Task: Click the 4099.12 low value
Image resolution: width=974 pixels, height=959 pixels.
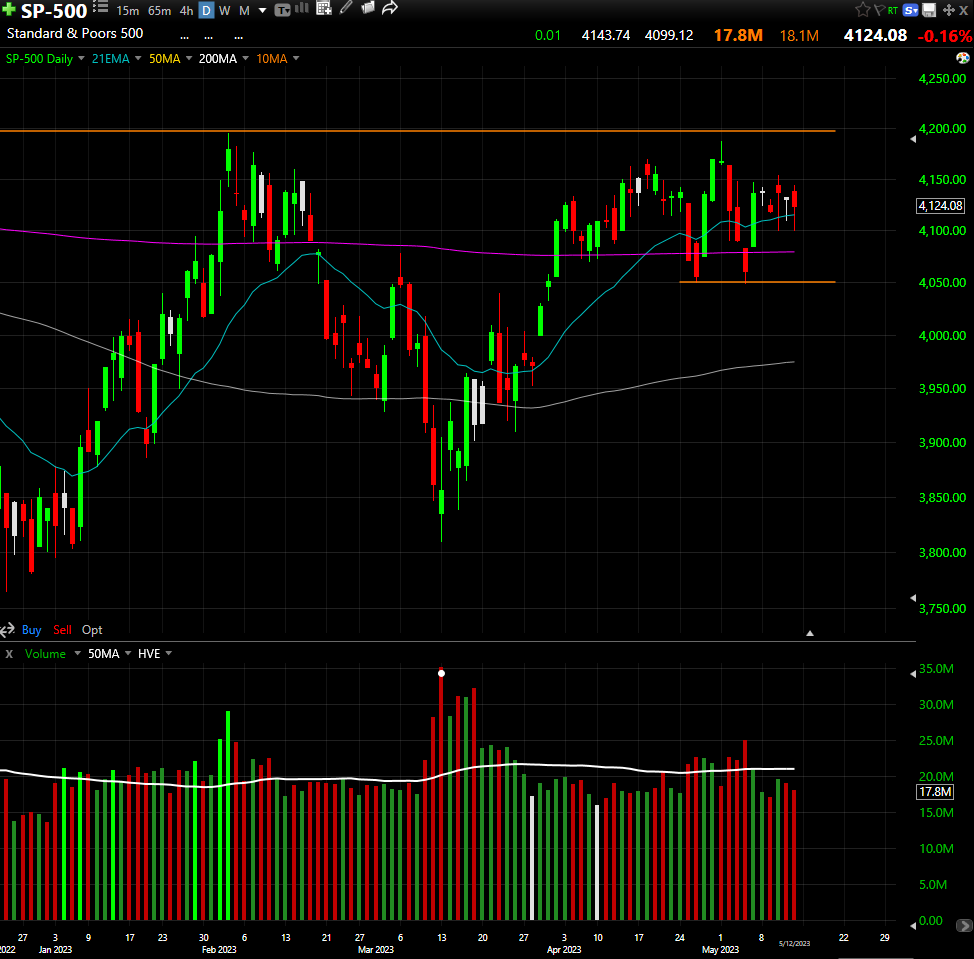Action: coord(669,35)
